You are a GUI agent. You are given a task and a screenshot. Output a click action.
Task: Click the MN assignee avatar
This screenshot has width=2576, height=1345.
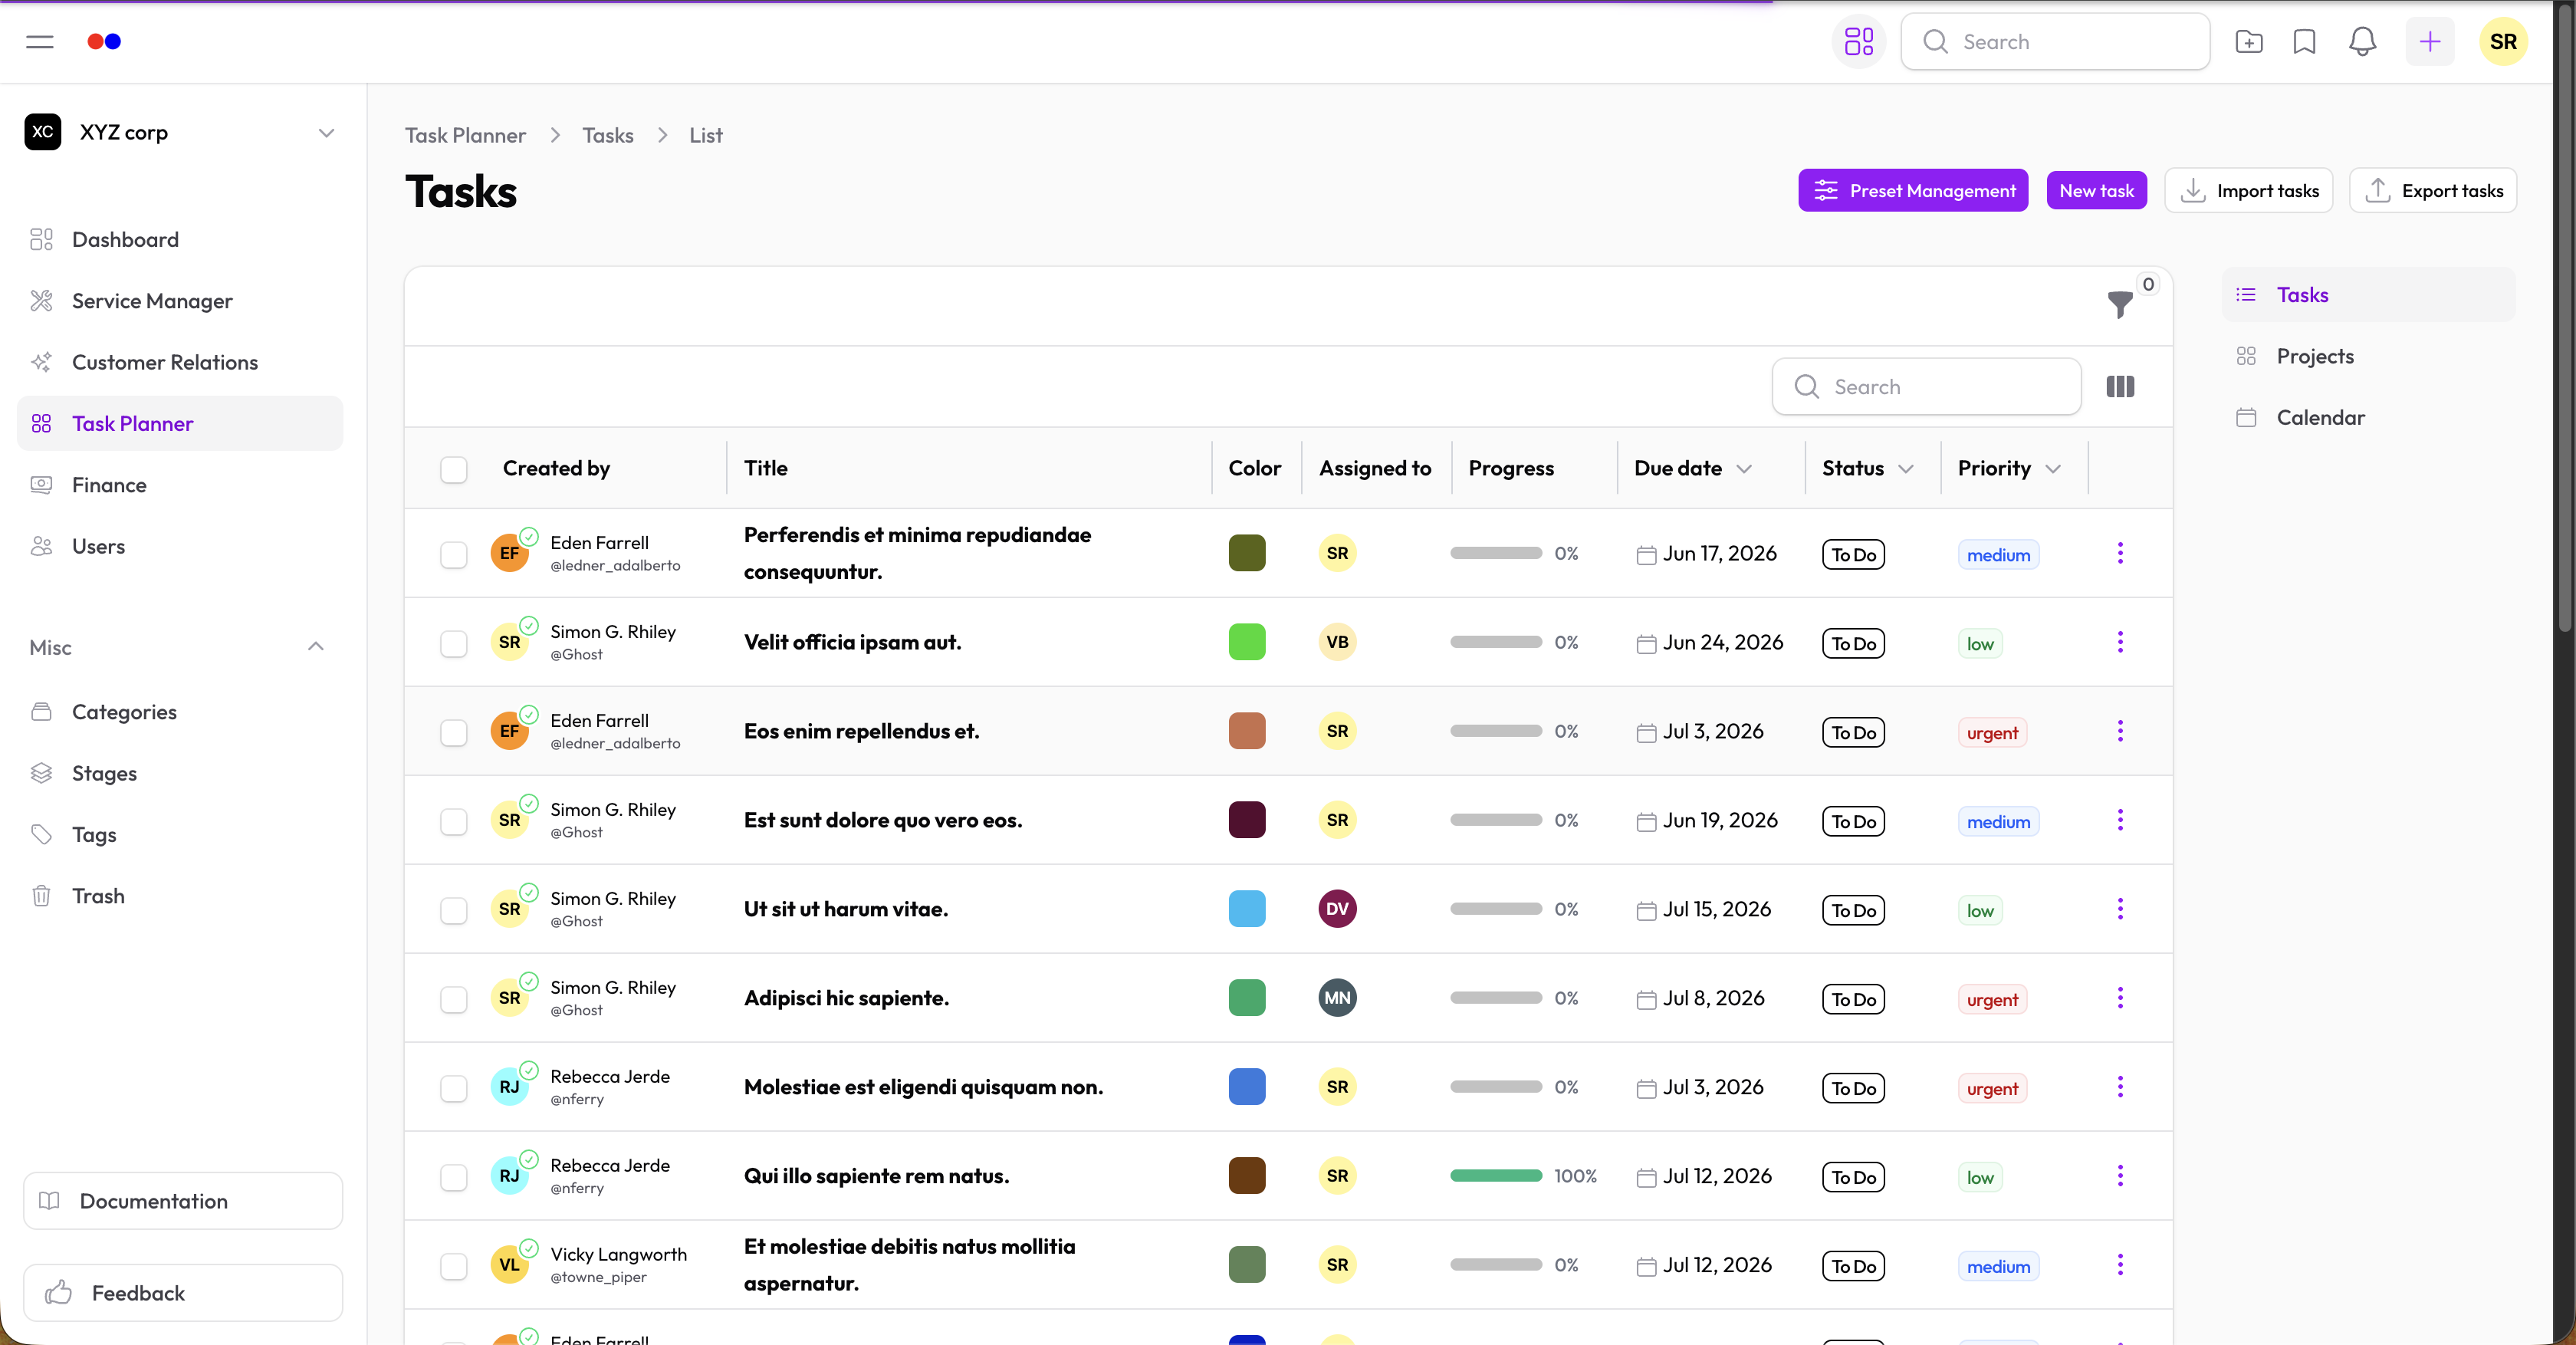(1337, 998)
